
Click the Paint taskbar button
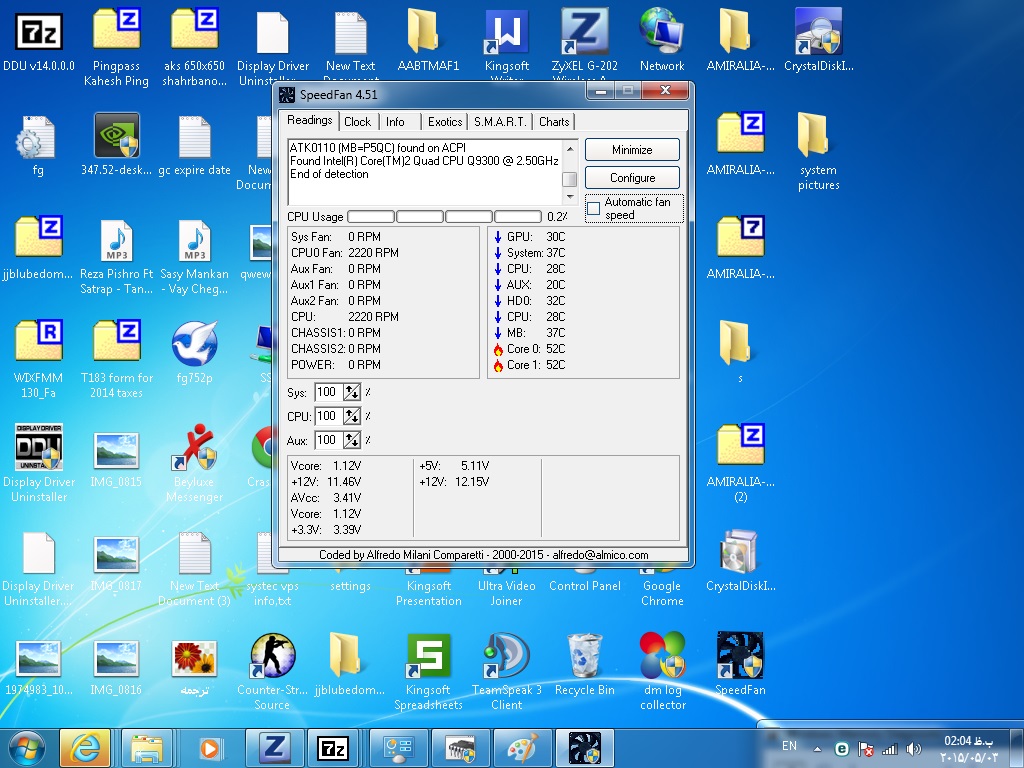(522, 748)
